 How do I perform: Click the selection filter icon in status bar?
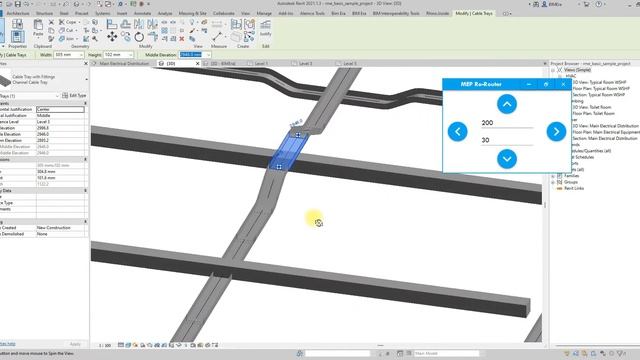click(x=621, y=353)
